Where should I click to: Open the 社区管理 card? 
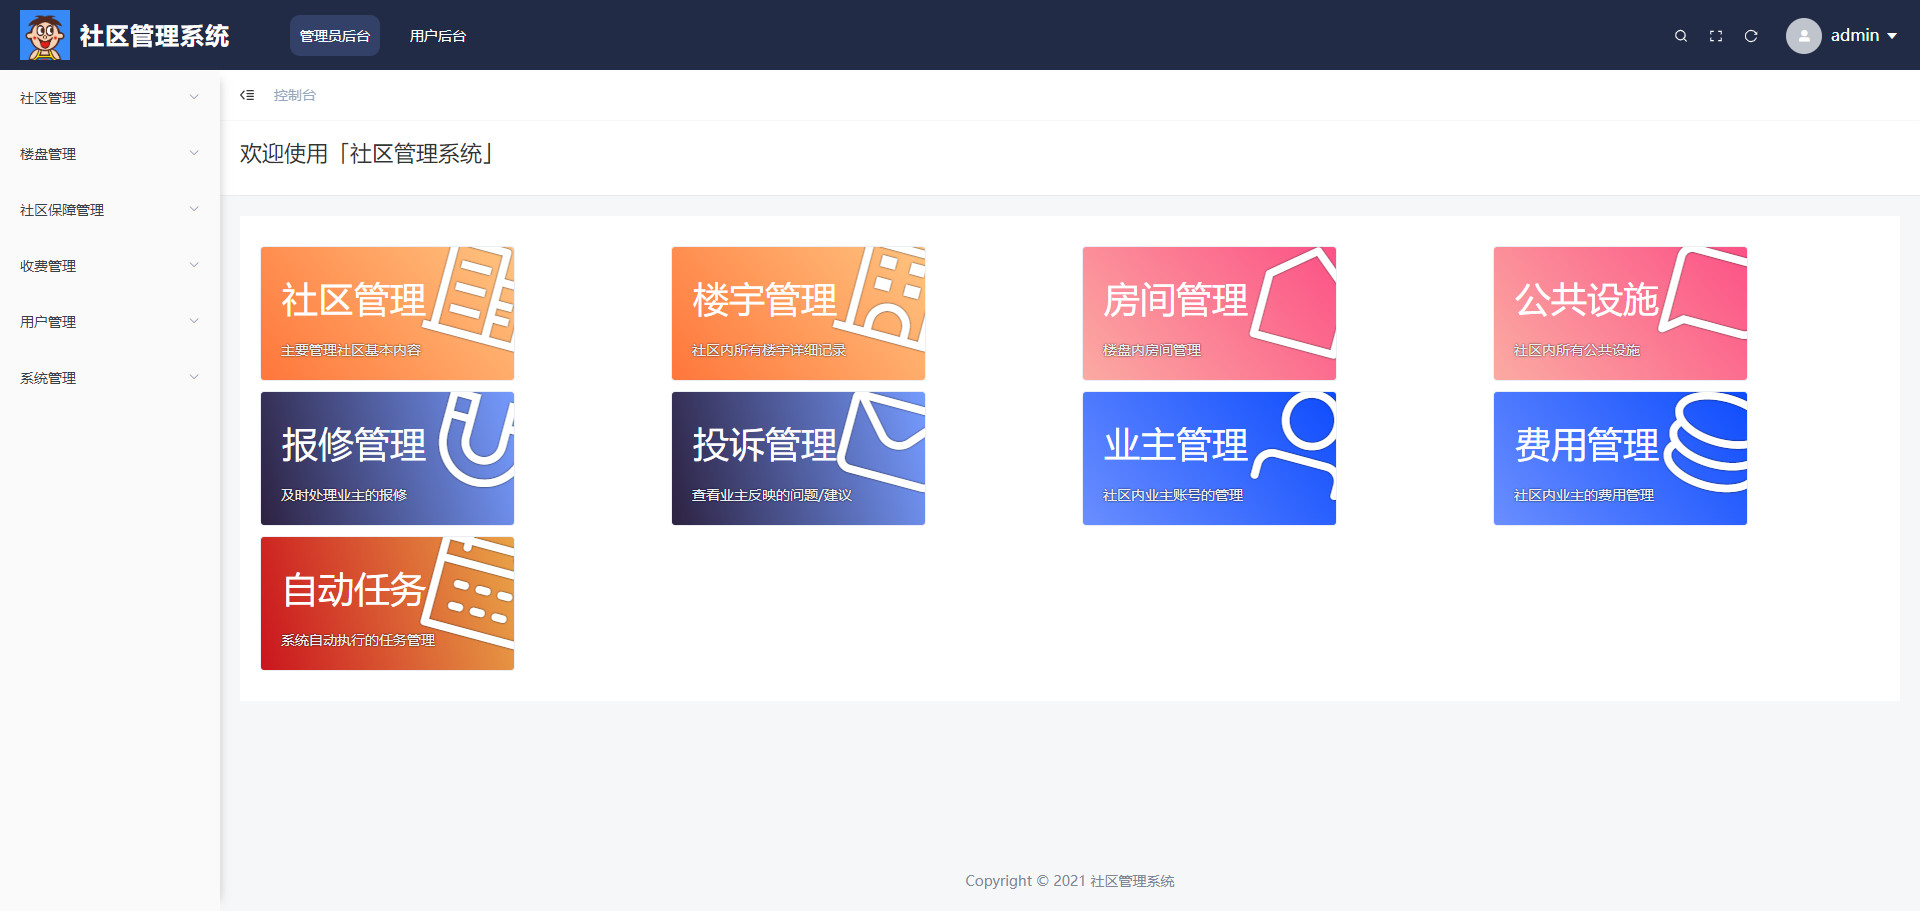point(387,313)
